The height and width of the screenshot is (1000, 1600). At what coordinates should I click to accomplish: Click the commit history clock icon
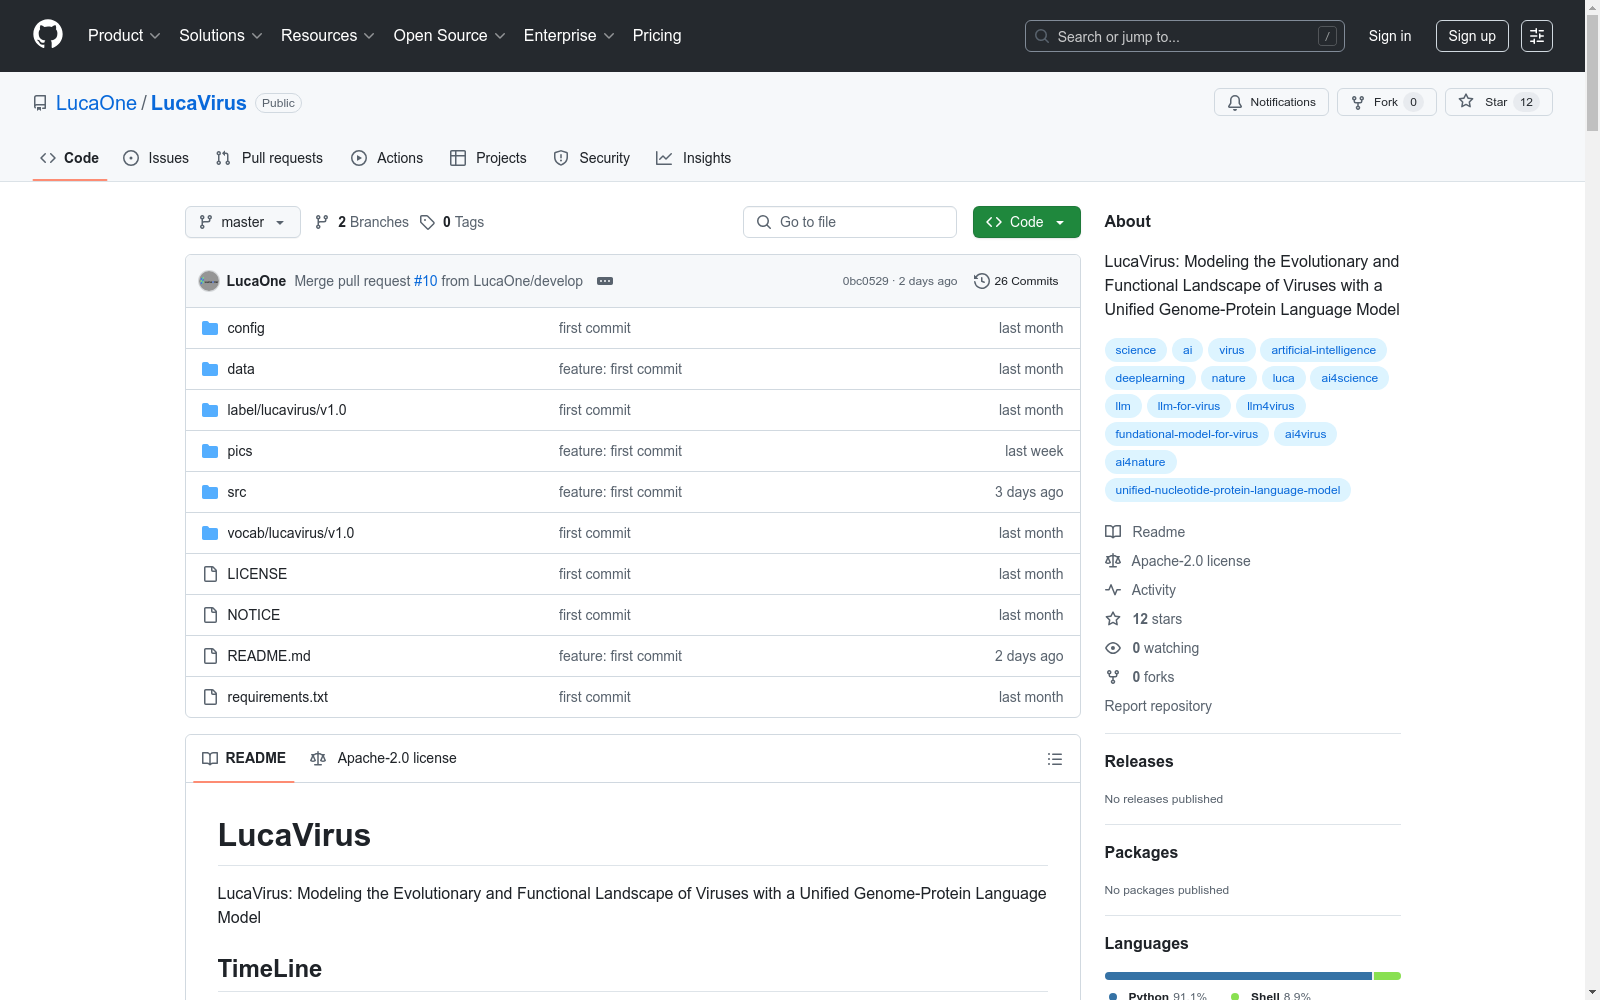pyautogui.click(x=982, y=281)
